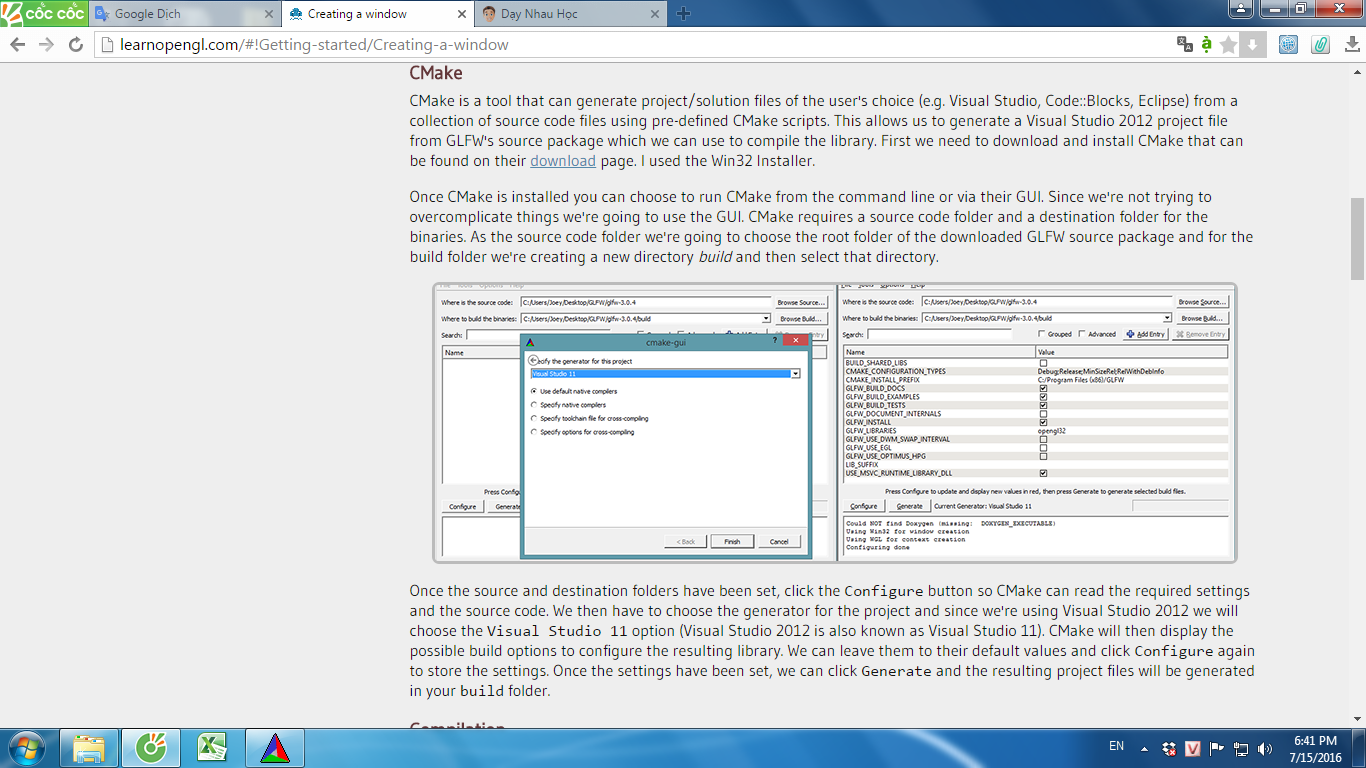Open the volume speaker tray icon
The width and height of the screenshot is (1366, 768).
point(1265,748)
